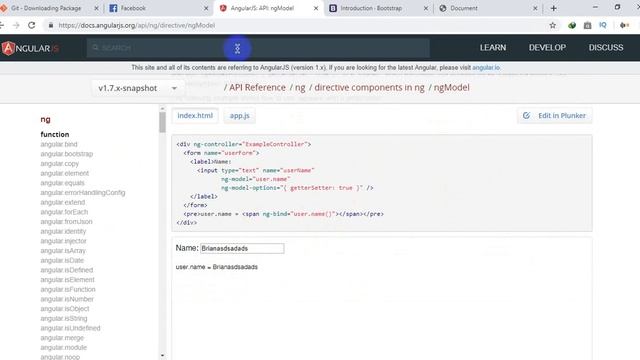Go back in browser history

(x=2, y=25)
